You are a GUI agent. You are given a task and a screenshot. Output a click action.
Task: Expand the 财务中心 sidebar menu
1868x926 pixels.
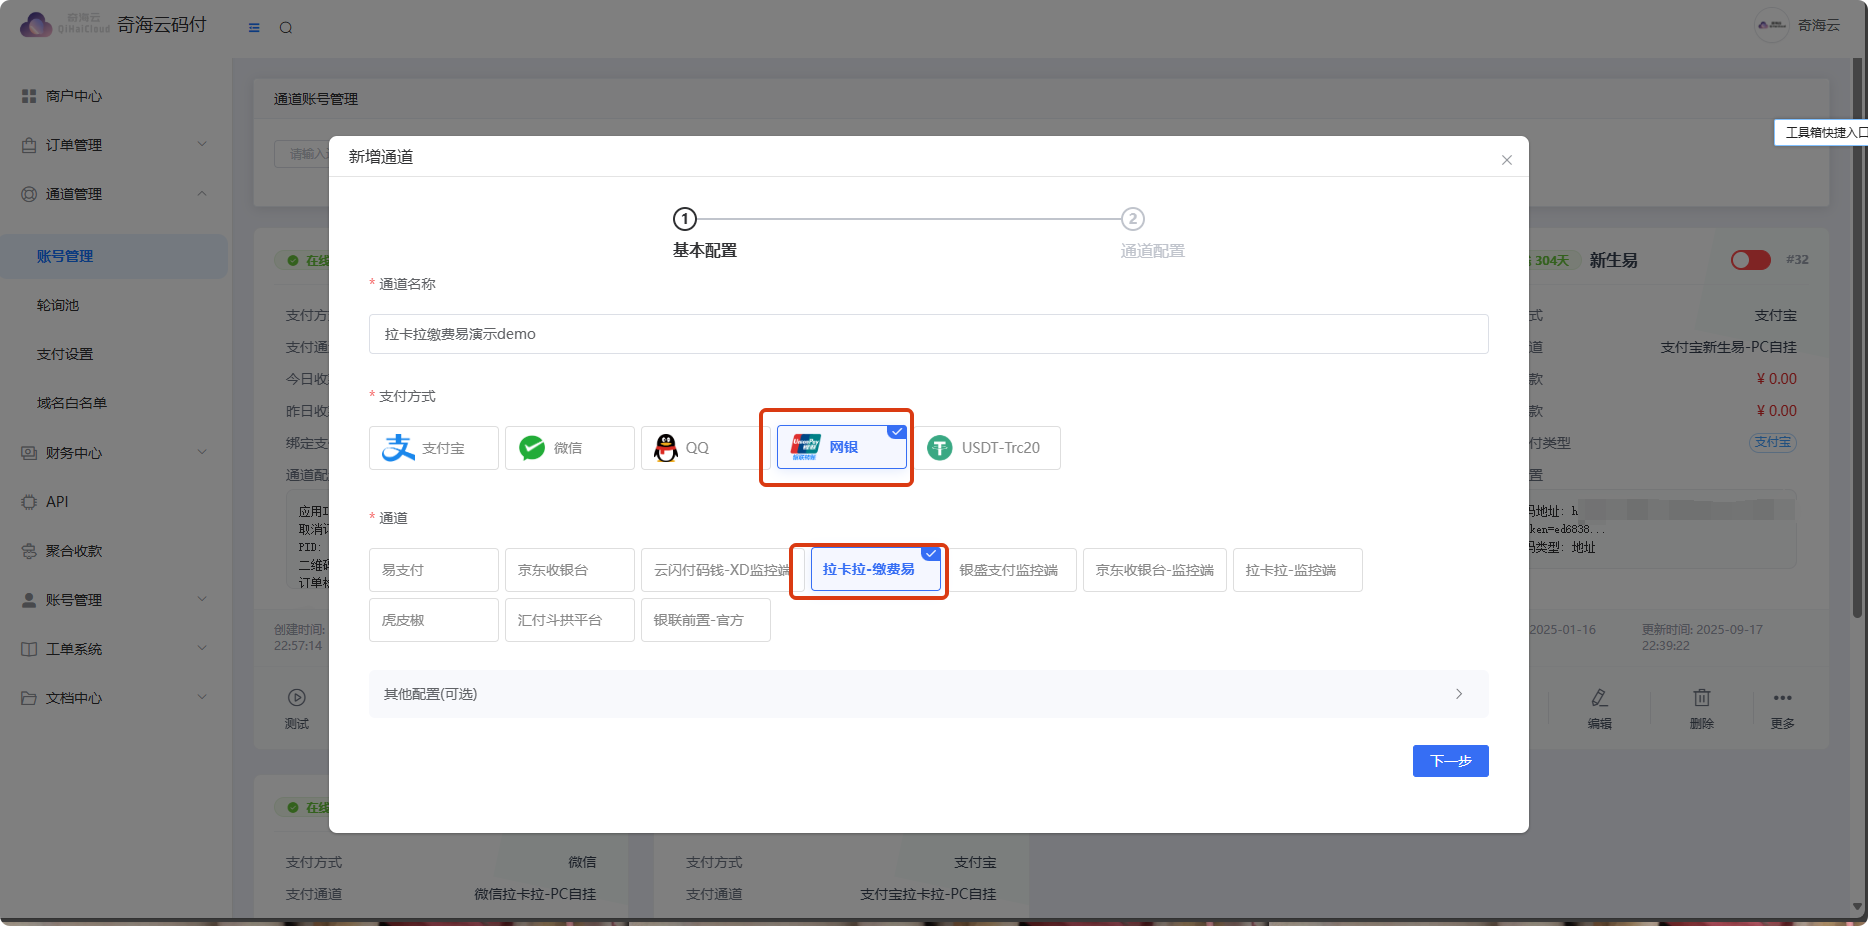115,453
